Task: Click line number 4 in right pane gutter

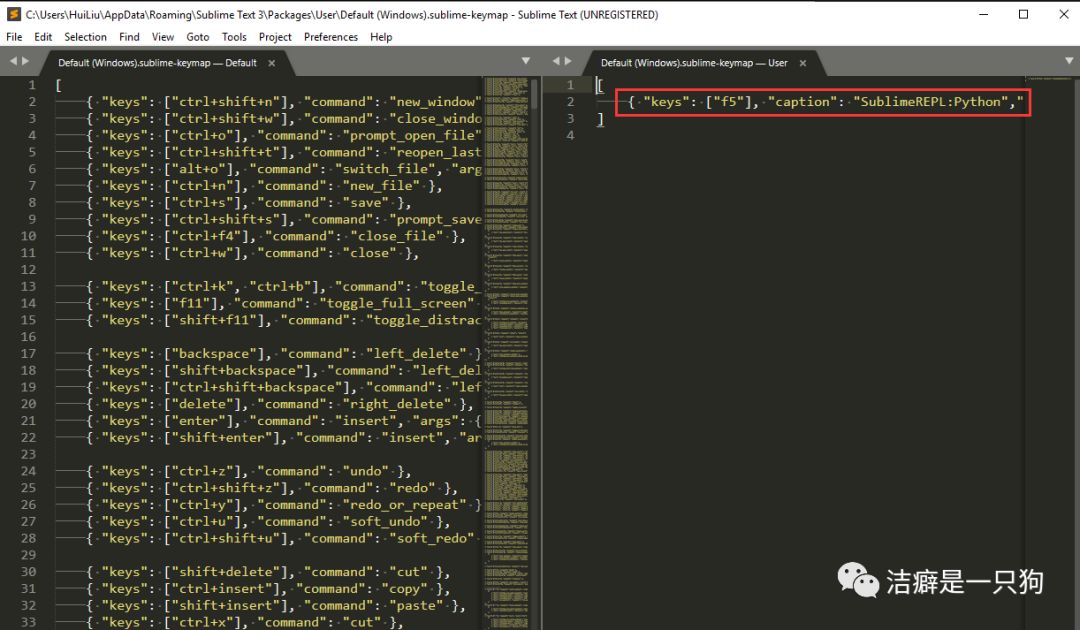Action: [x=570, y=136]
